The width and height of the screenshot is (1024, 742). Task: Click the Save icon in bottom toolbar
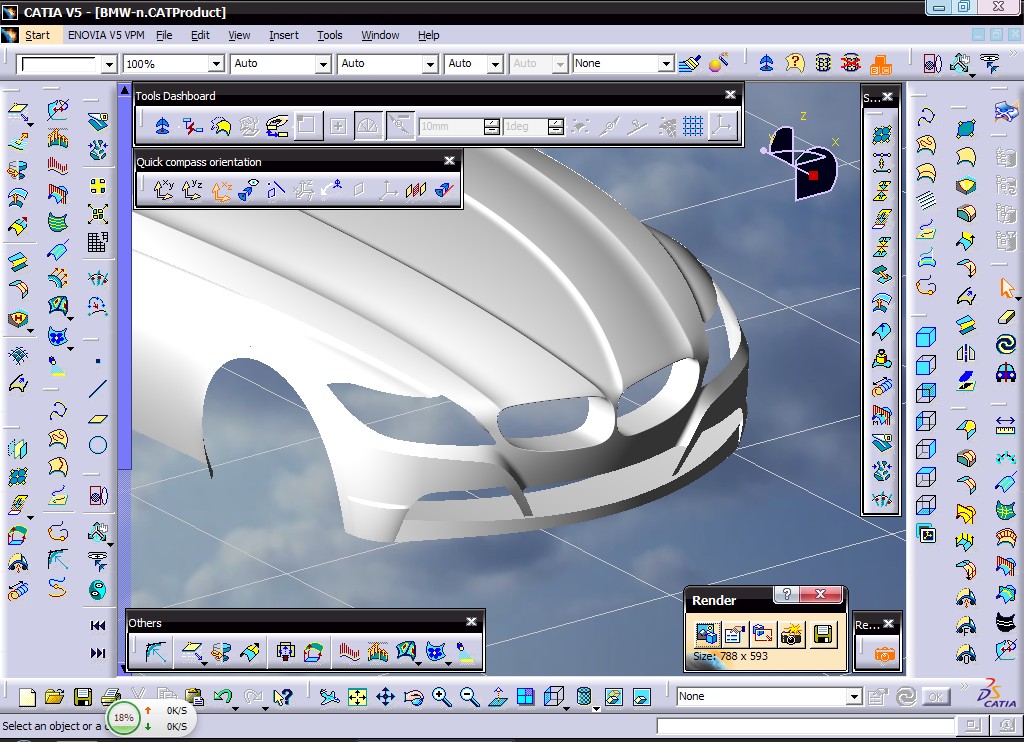(x=83, y=697)
